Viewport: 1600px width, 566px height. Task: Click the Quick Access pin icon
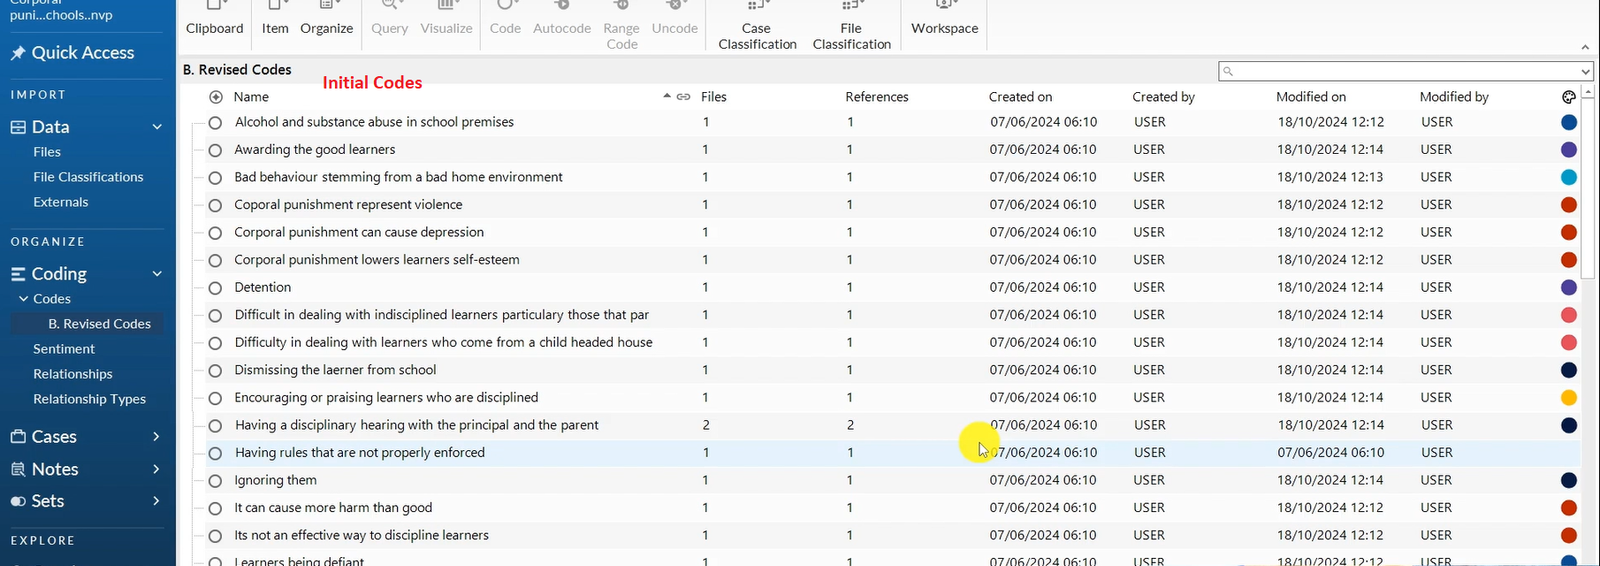[x=18, y=53]
